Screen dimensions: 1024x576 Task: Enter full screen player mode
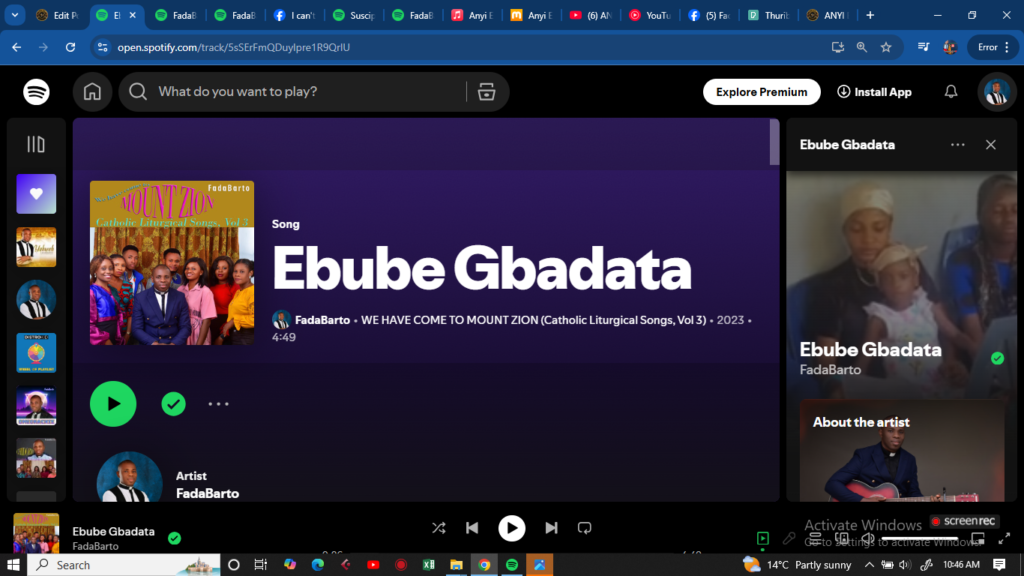[x=1004, y=538]
